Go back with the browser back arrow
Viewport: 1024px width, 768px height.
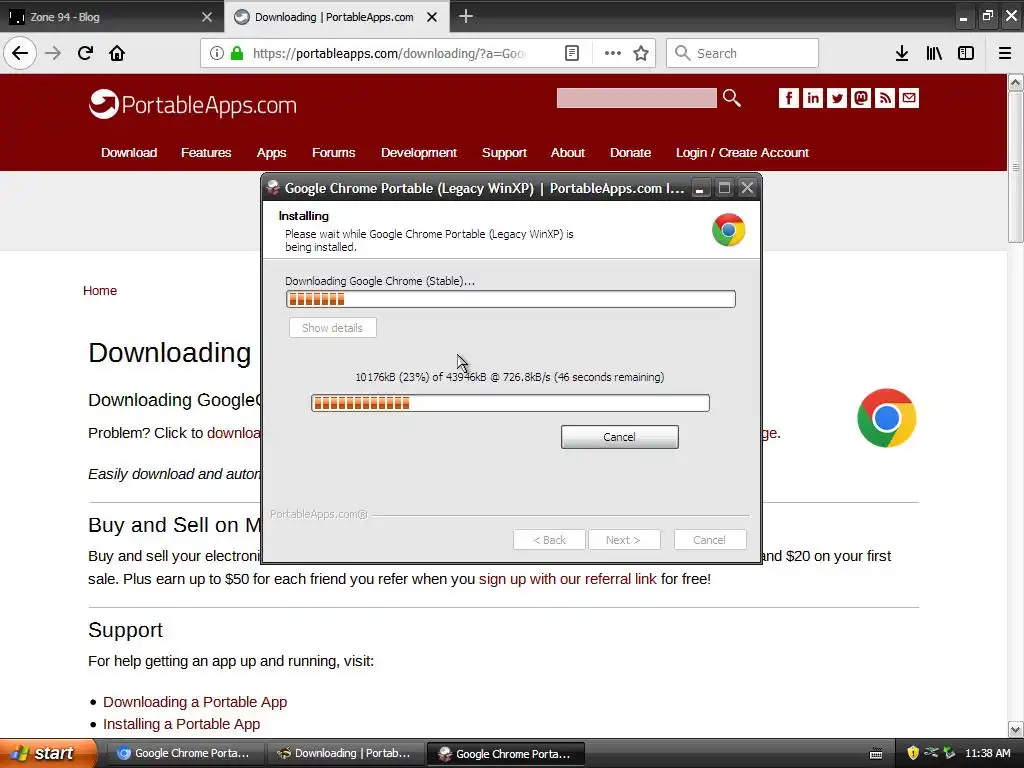tap(20, 53)
